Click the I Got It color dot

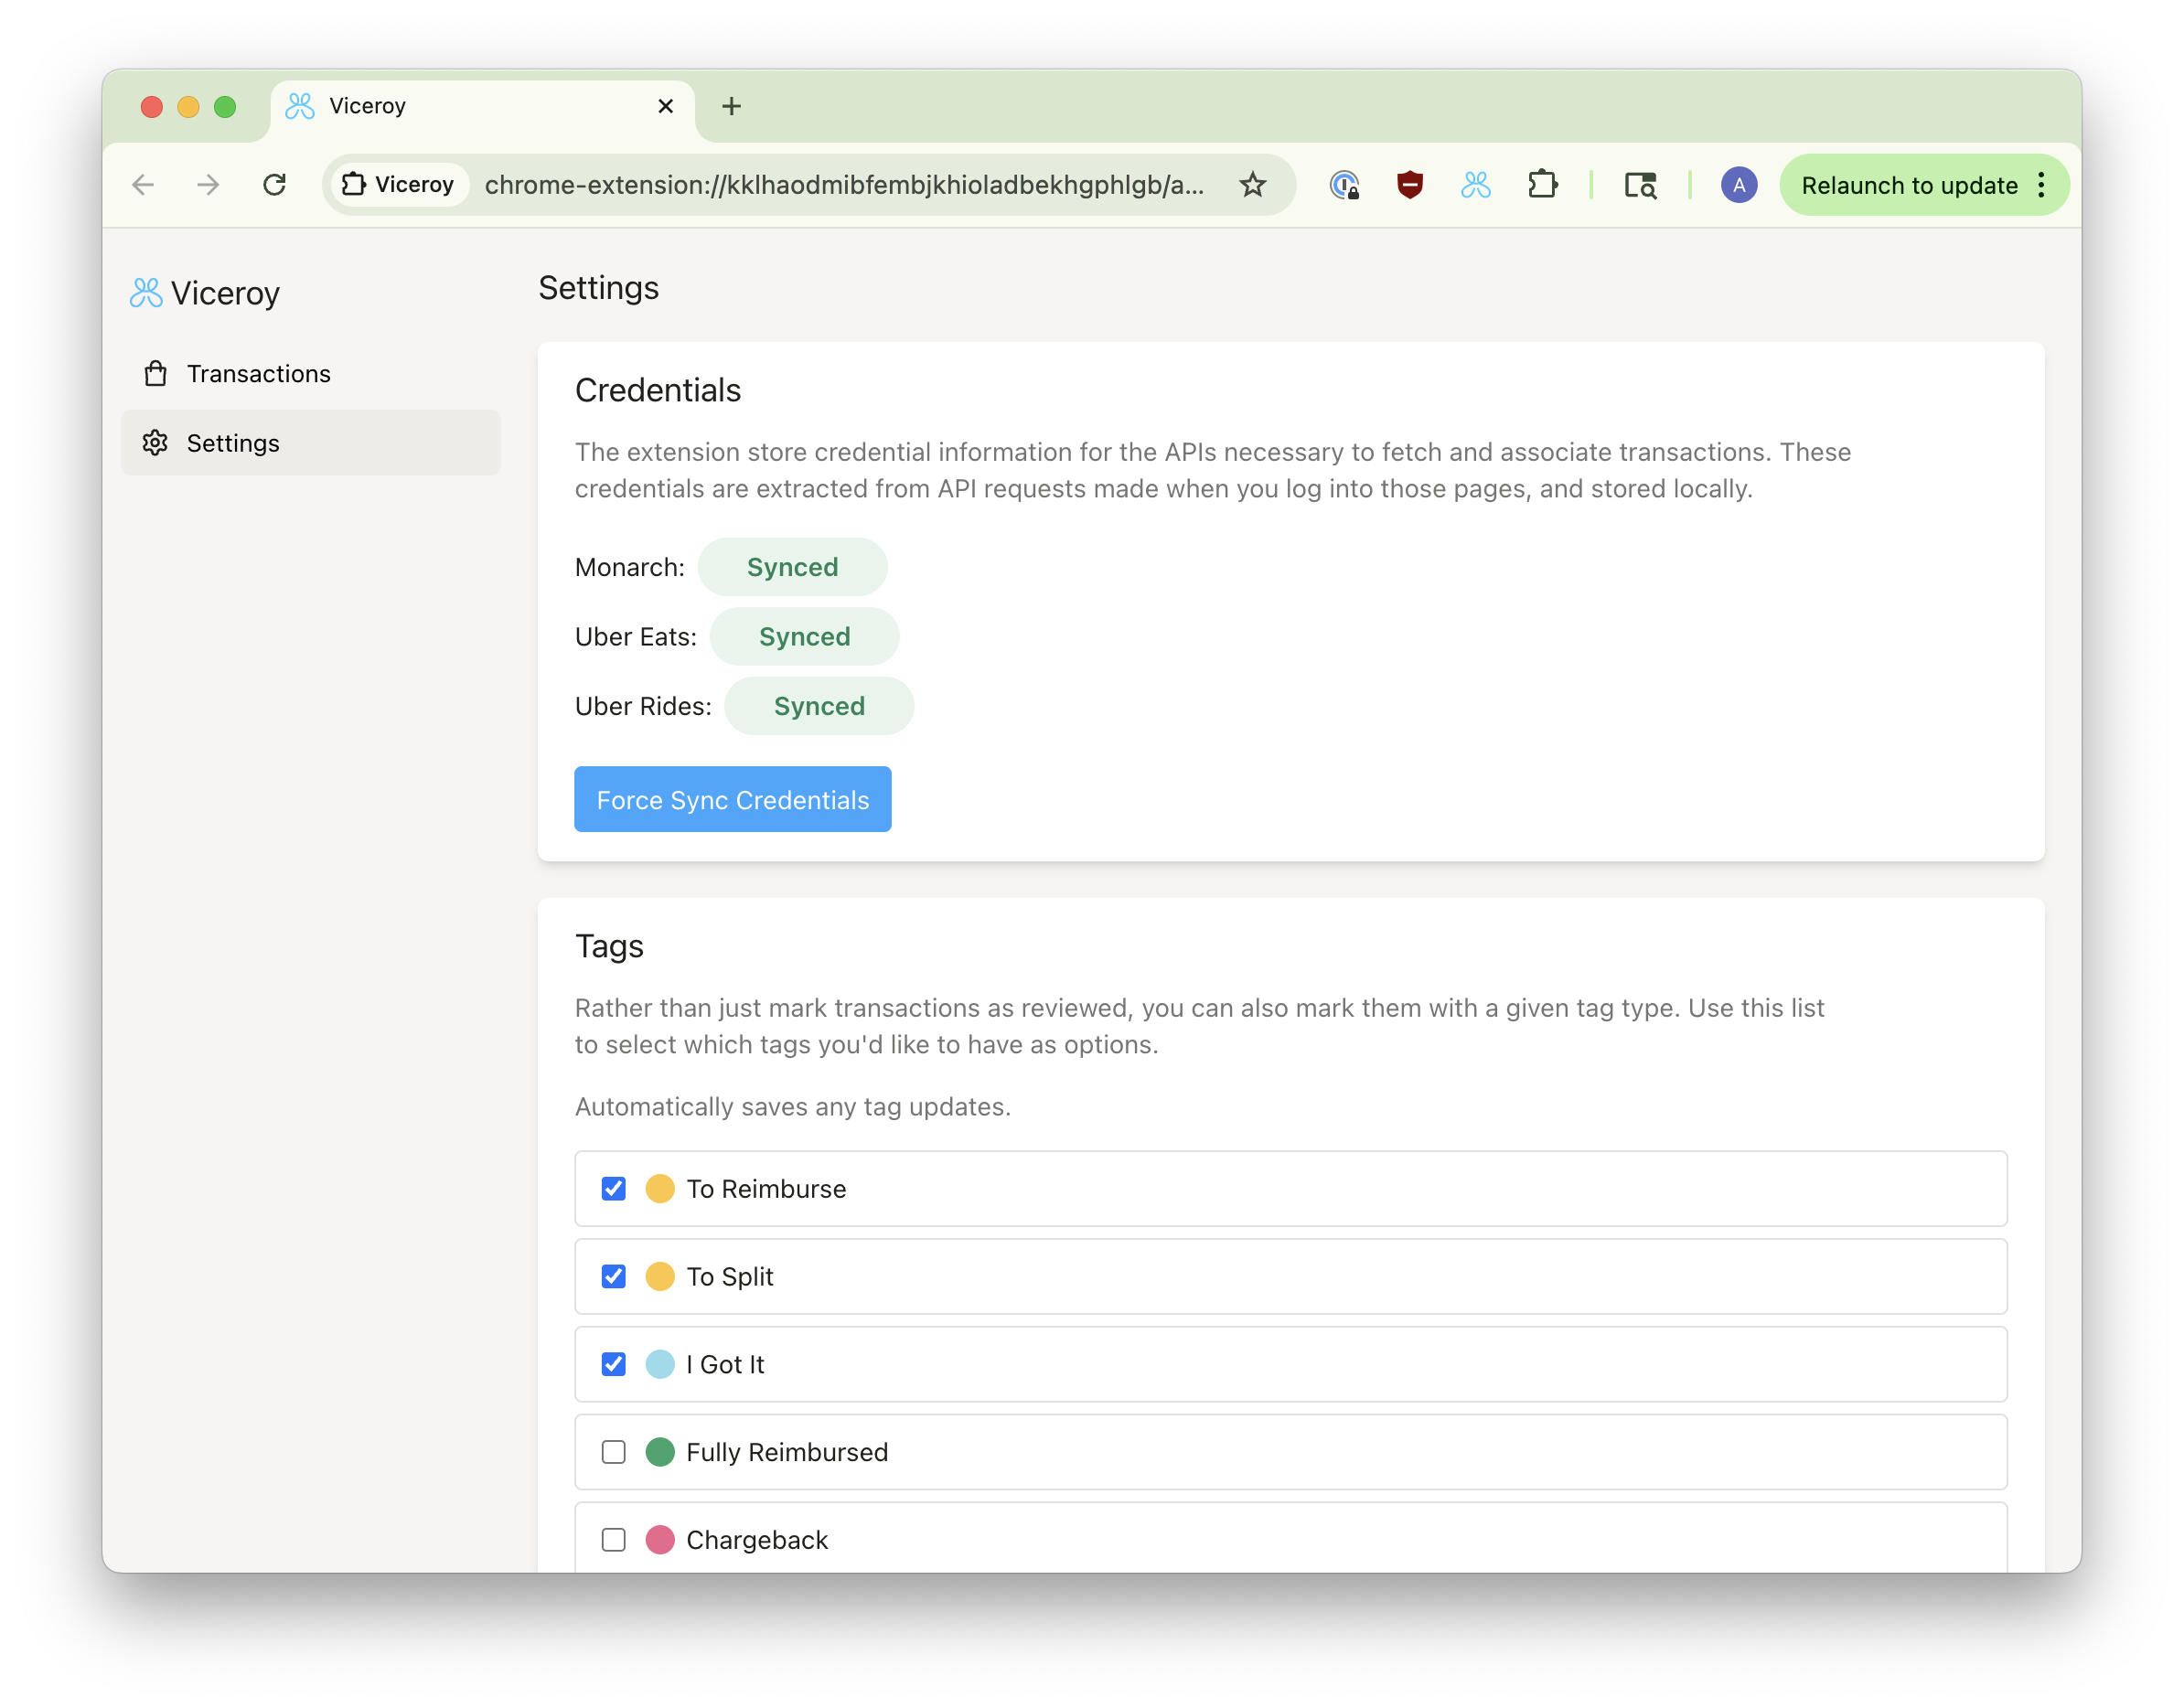tap(660, 1365)
